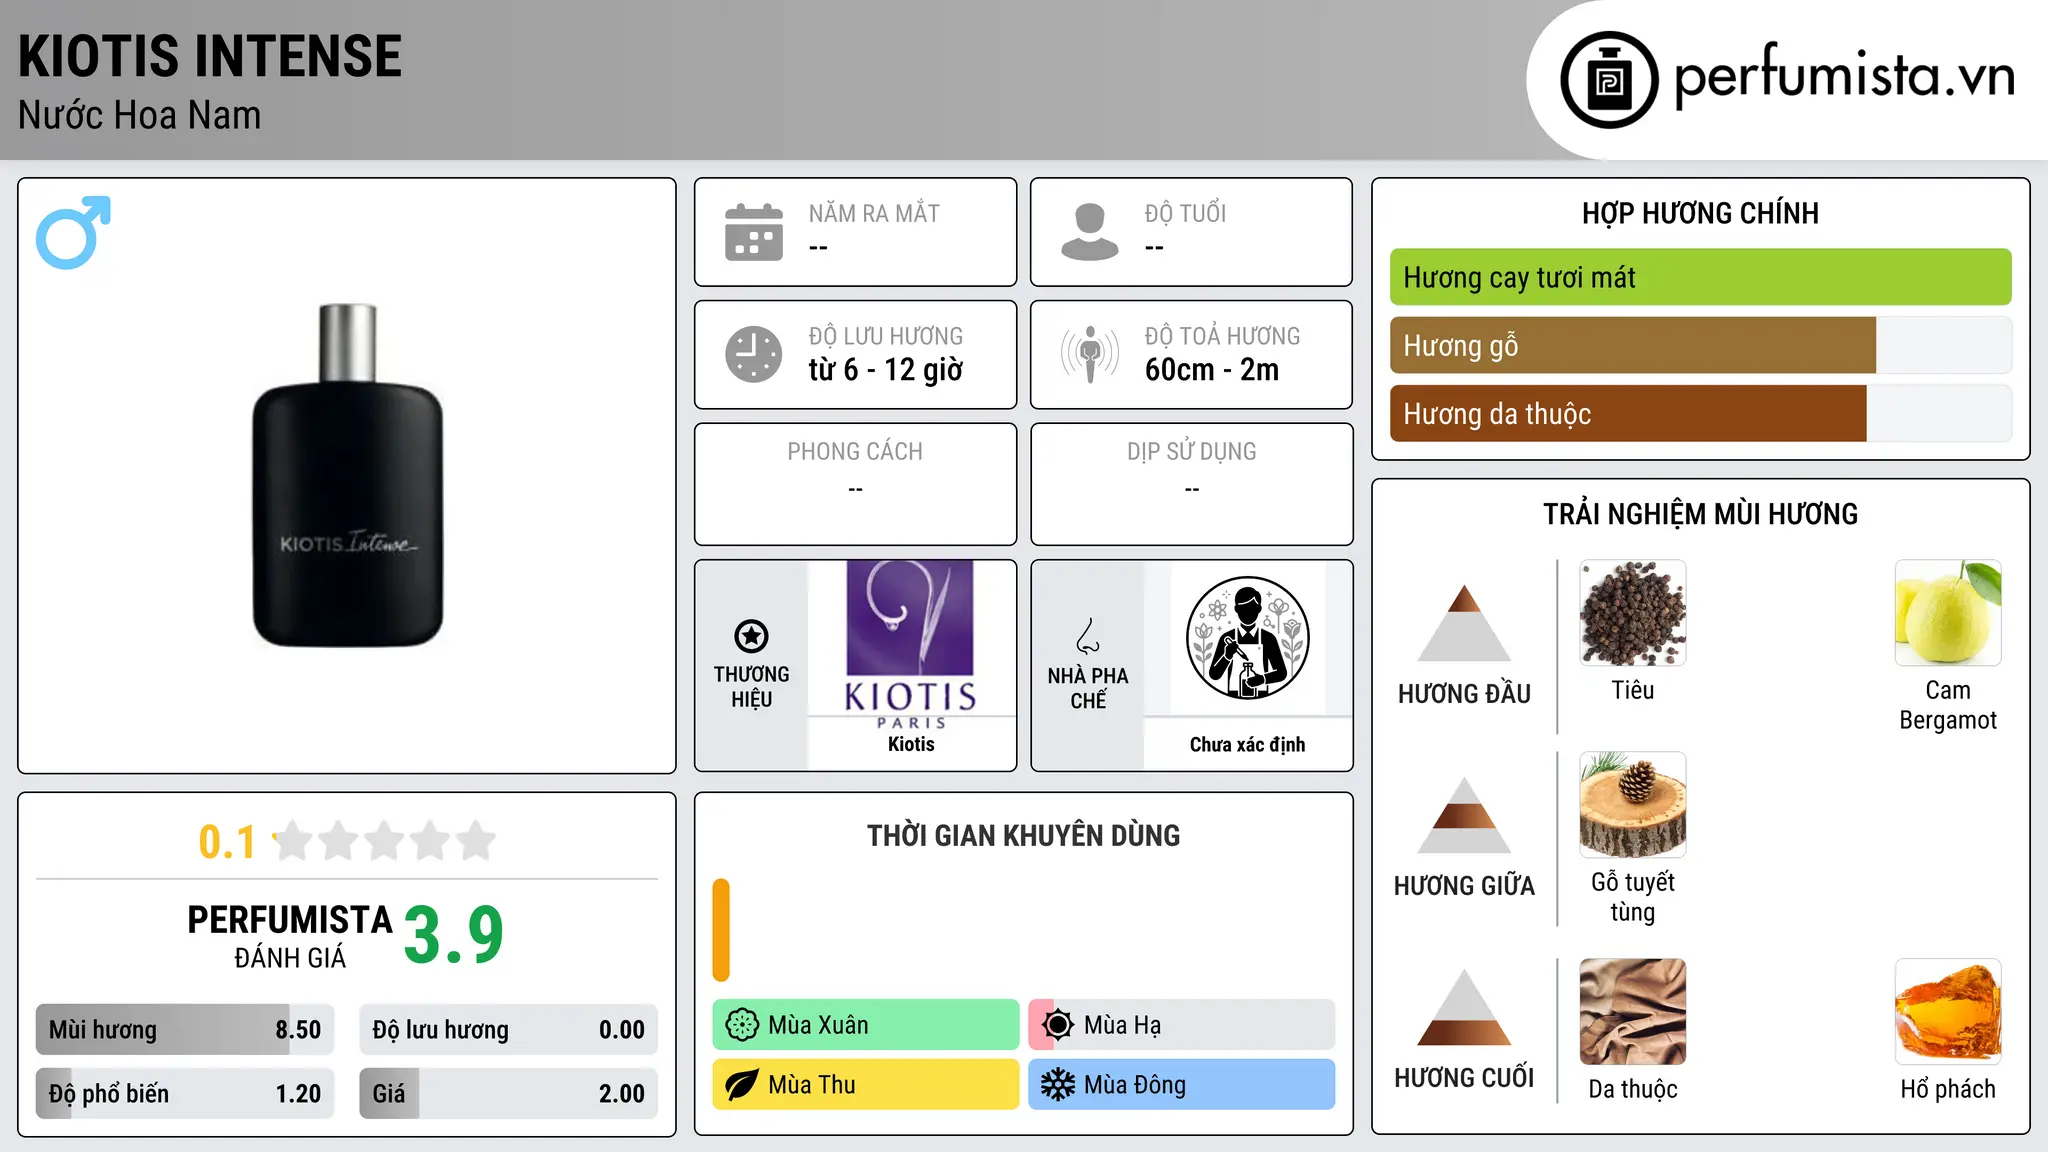The image size is (2048, 1152).
Task: Click the orange recommended-time vertical bar
Action: click(721, 930)
